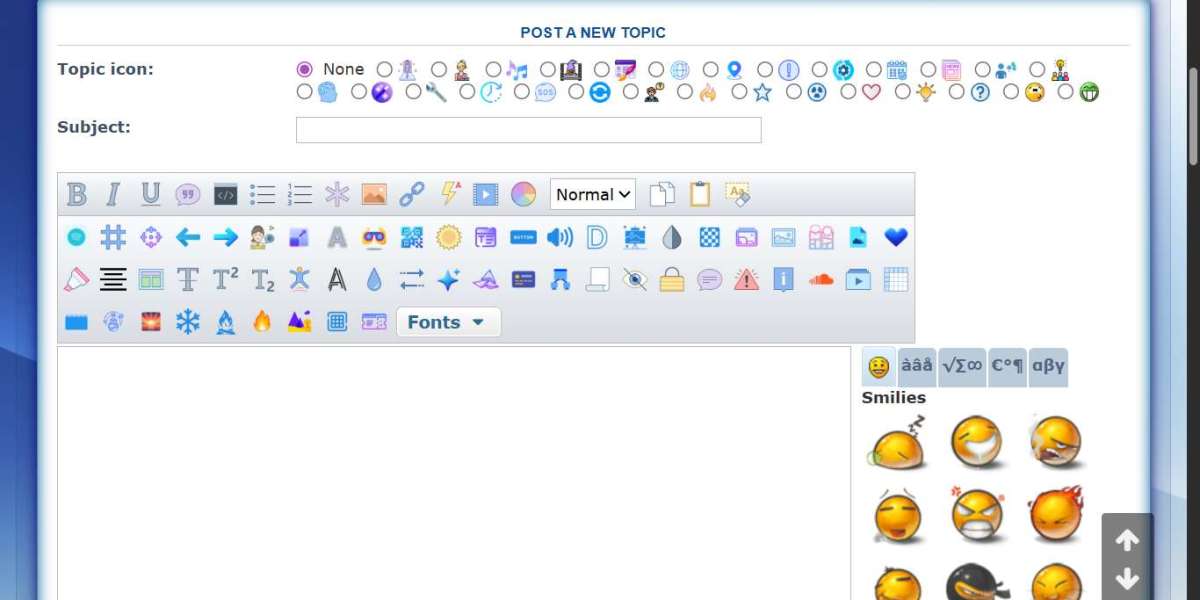Image resolution: width=1200 pixels, height=600 pixels.
Task: Click the blue heart icon
Action: tap(896, 237)
